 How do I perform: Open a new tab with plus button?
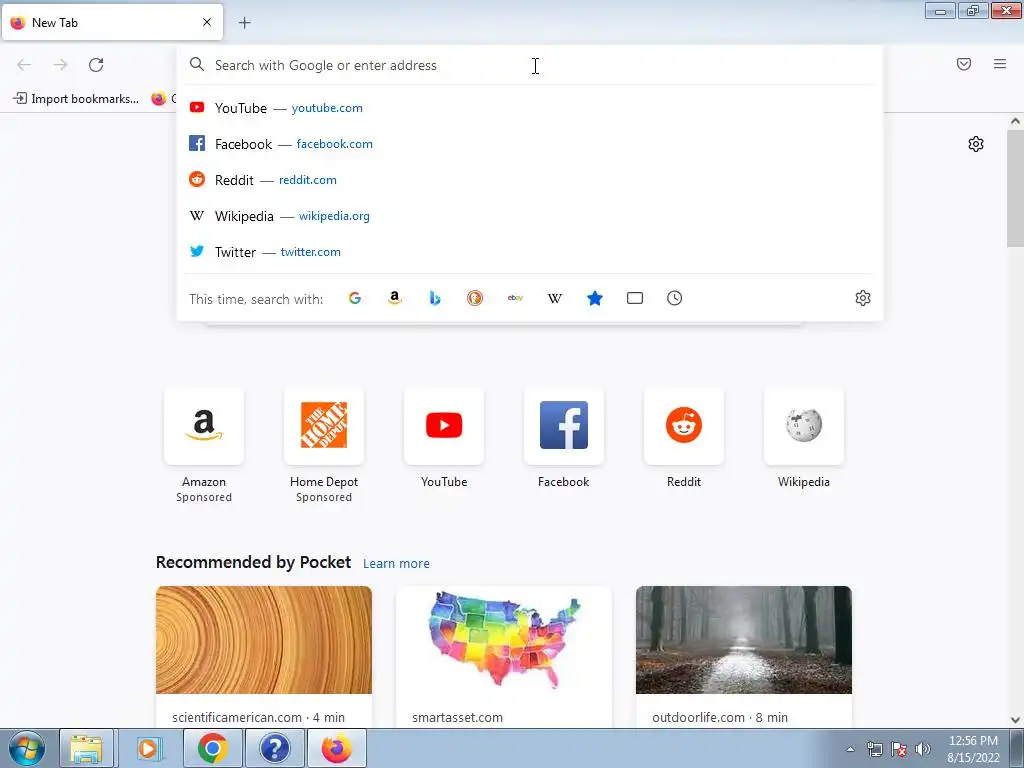[244, 23]
